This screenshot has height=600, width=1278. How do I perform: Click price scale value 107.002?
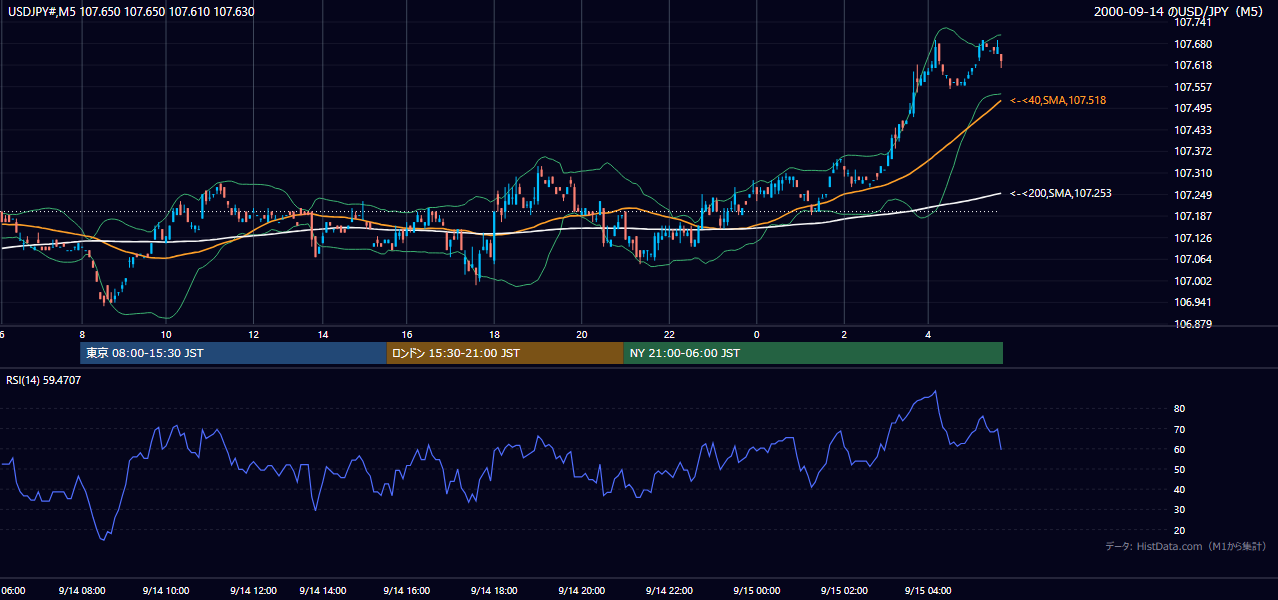click(1193, 281)
